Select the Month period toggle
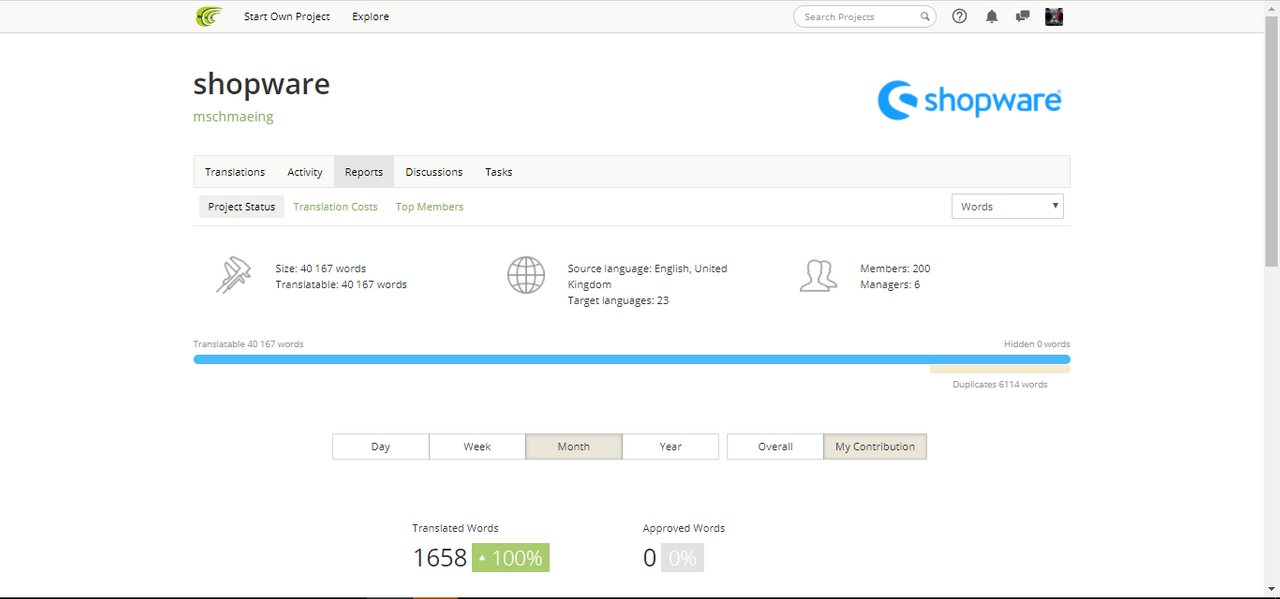 tap(574, 446)
